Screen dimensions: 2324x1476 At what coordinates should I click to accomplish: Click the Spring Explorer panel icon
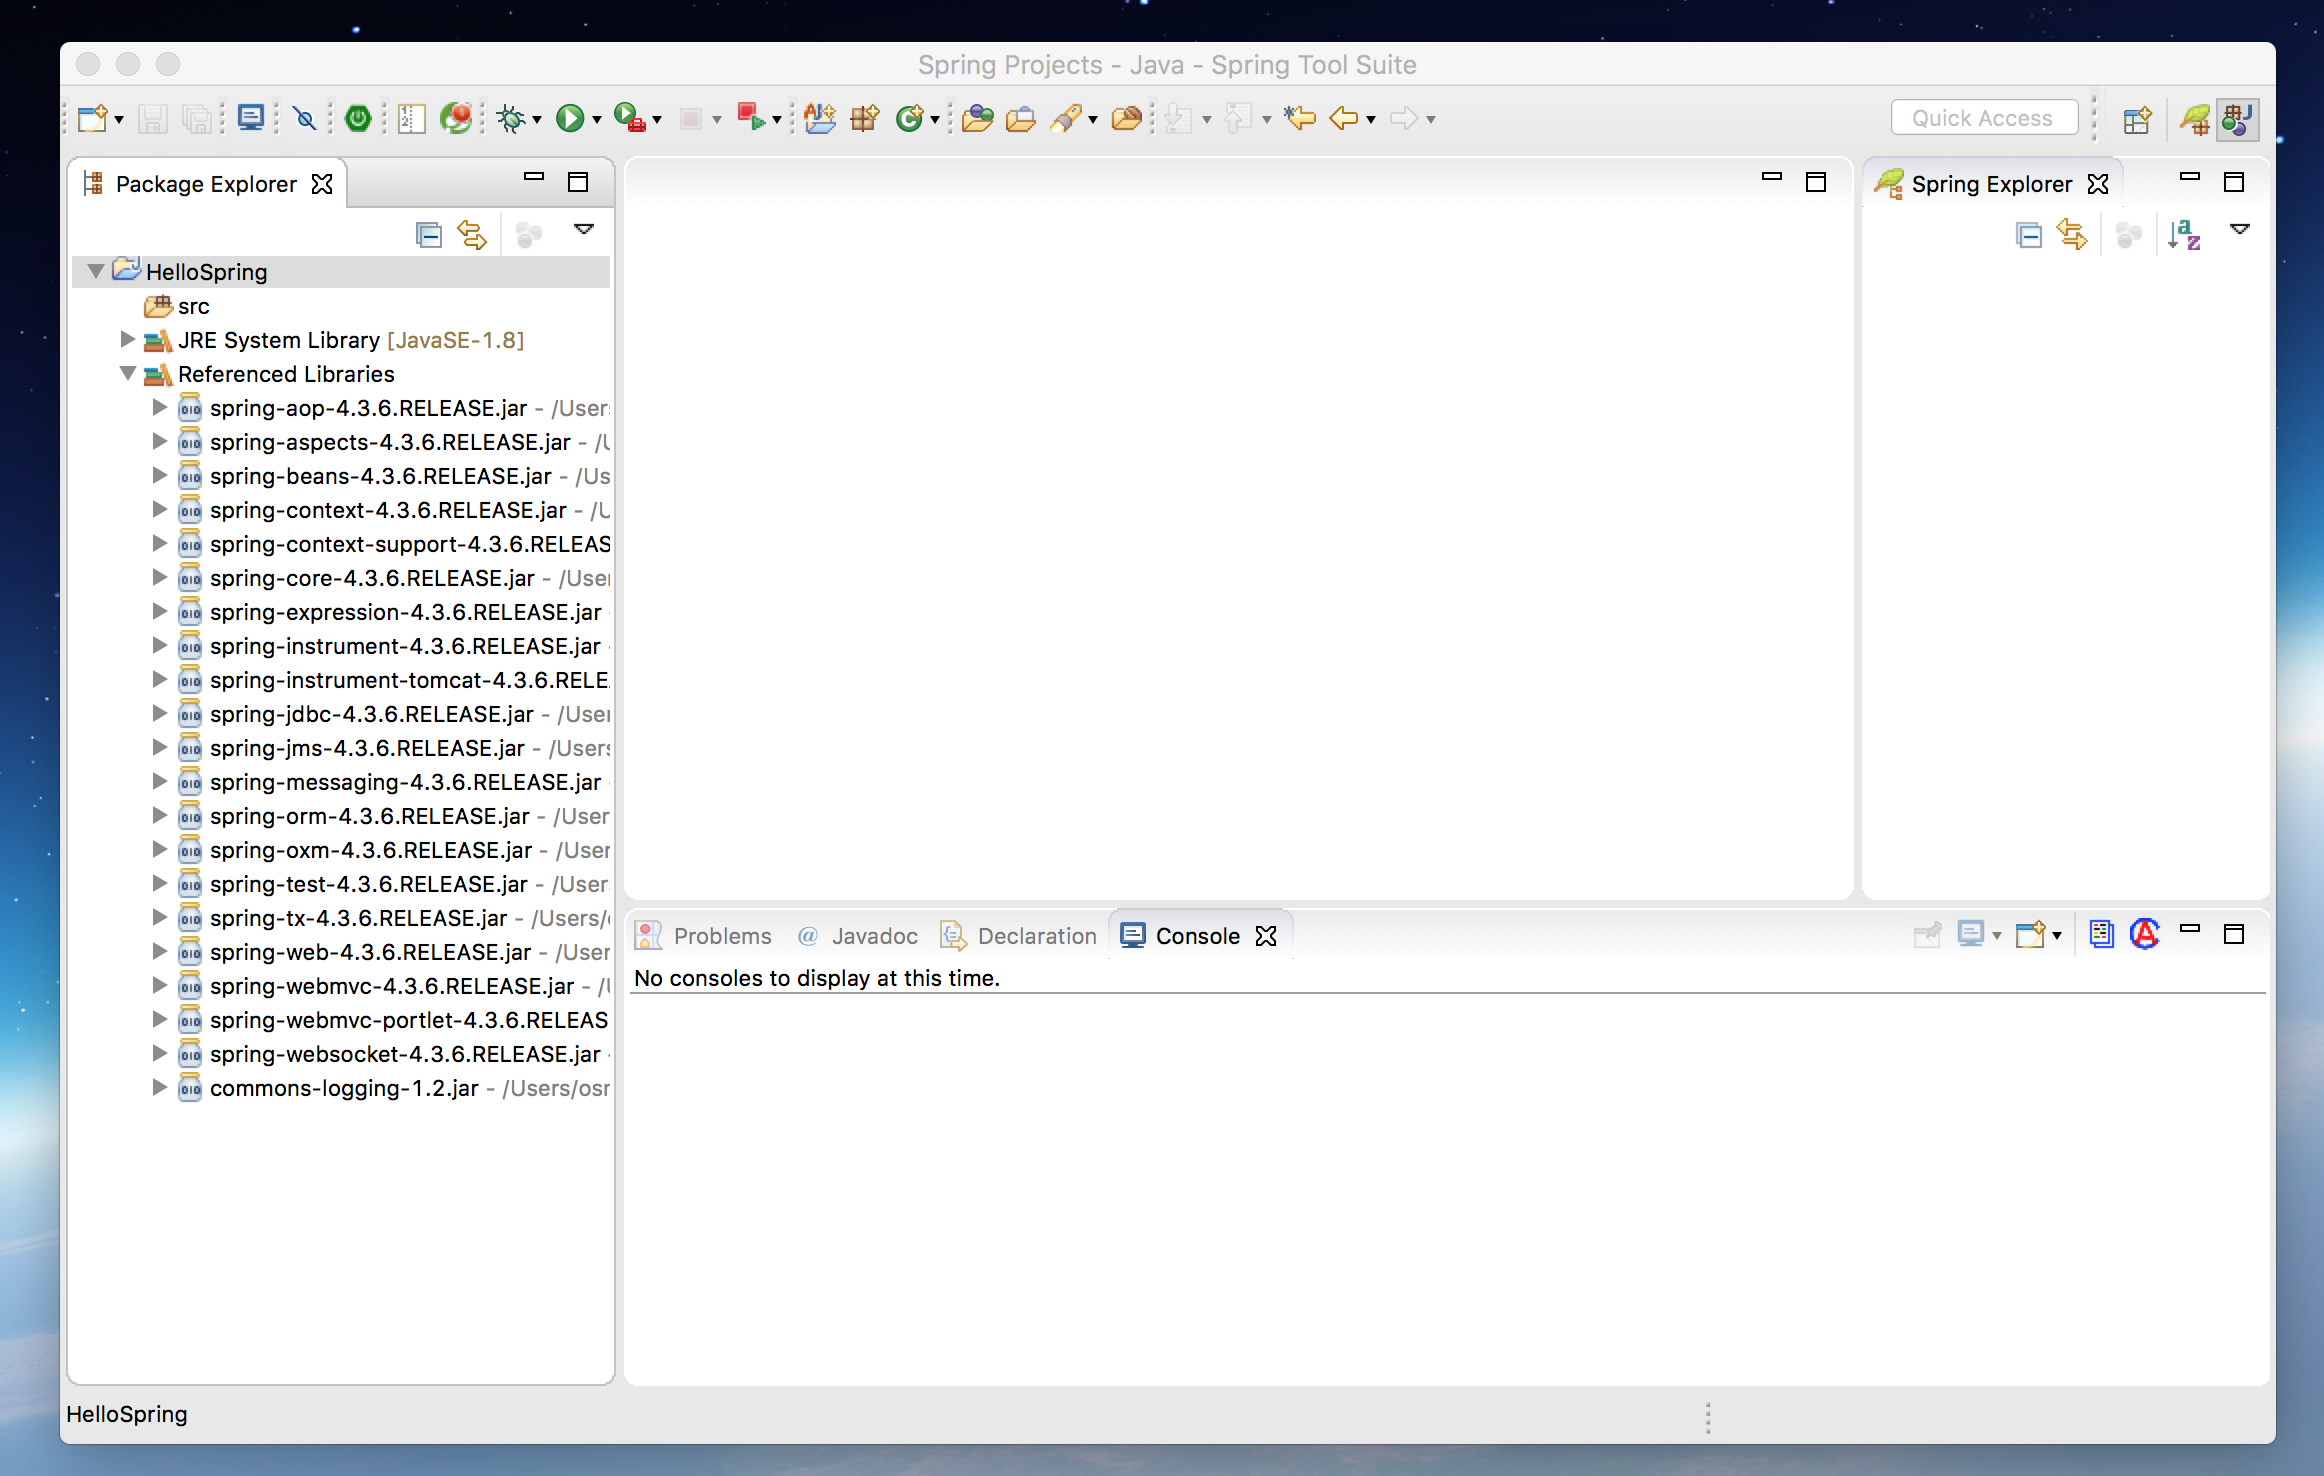click(1890, 183)
